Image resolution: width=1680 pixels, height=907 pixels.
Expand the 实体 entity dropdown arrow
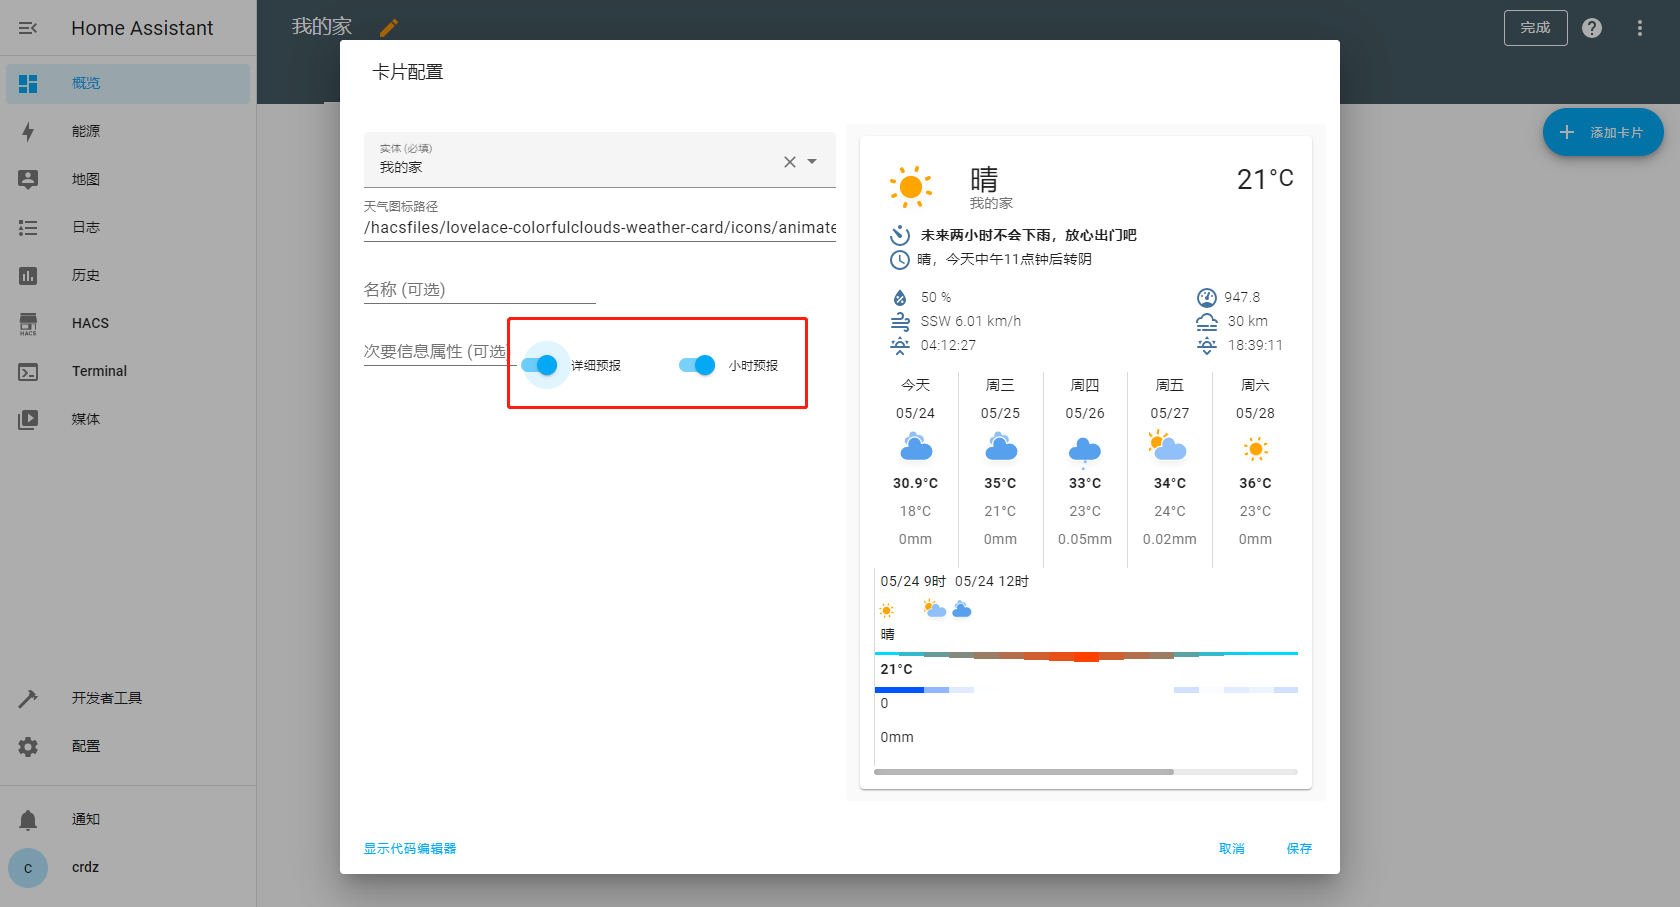pos(812,162)
